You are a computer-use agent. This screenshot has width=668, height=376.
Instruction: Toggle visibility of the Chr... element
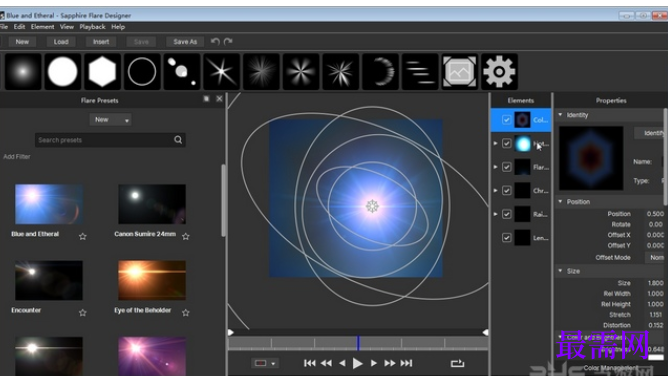[507, 190]
